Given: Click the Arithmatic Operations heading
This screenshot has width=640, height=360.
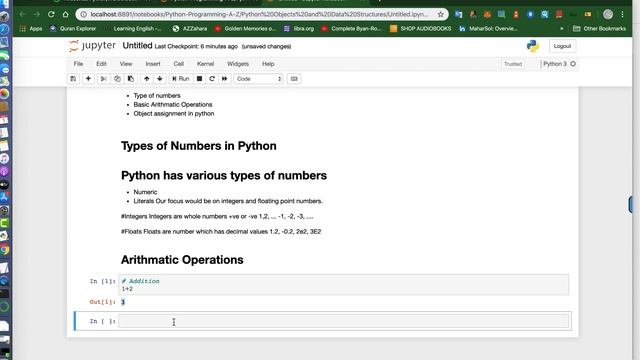Looking at the screenshot, I should (x=182, y=260).
